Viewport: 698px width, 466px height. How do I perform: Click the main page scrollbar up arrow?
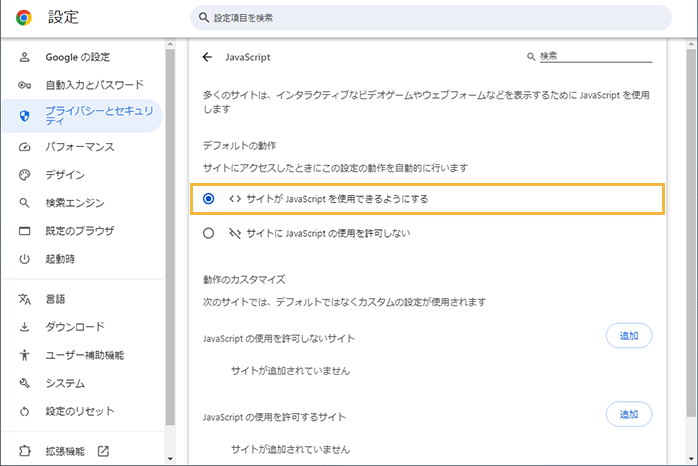[x=690, y=44]
